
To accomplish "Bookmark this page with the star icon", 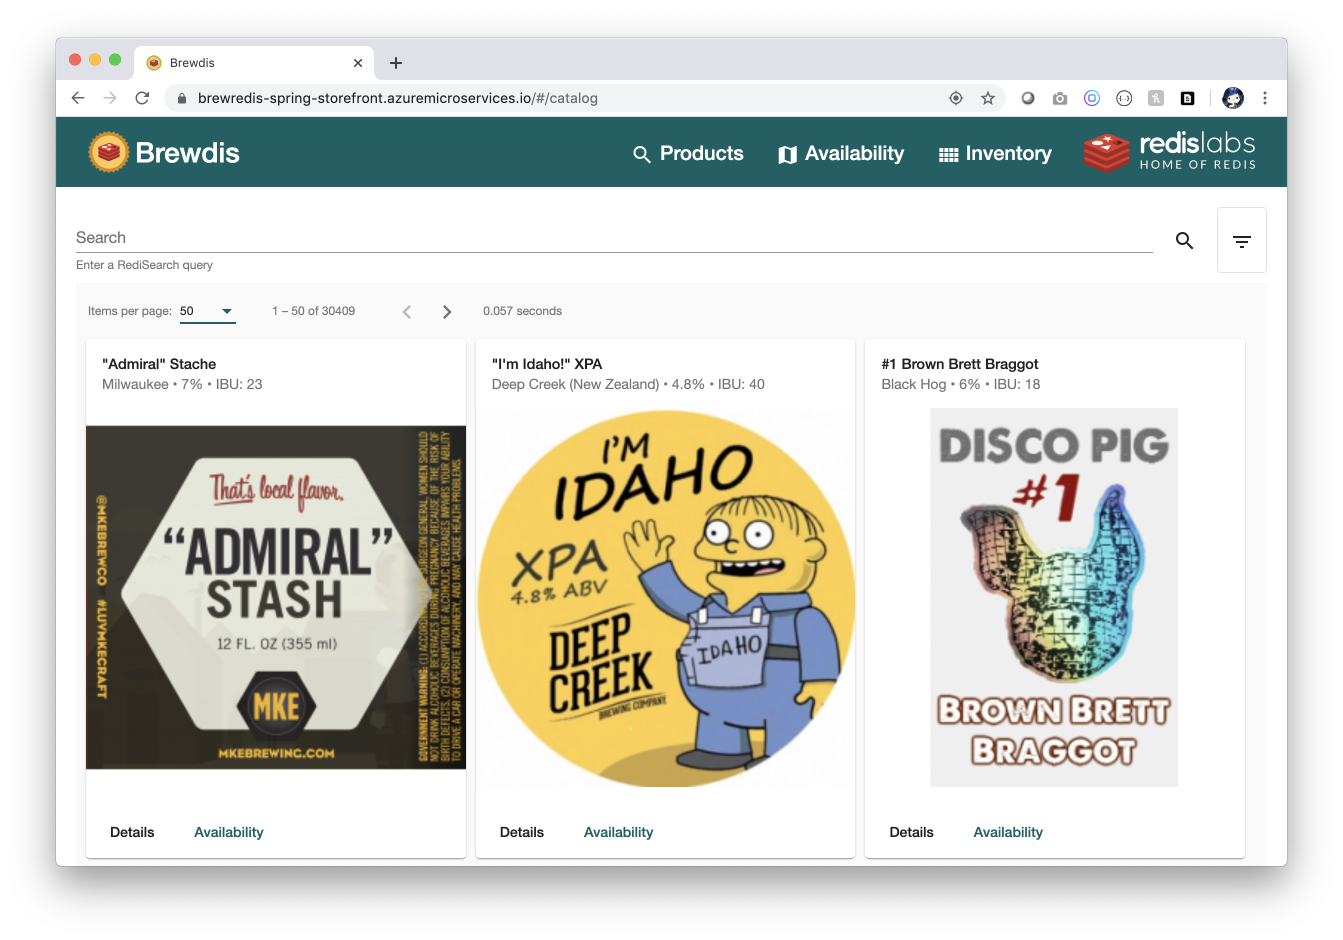I will 988,98.
